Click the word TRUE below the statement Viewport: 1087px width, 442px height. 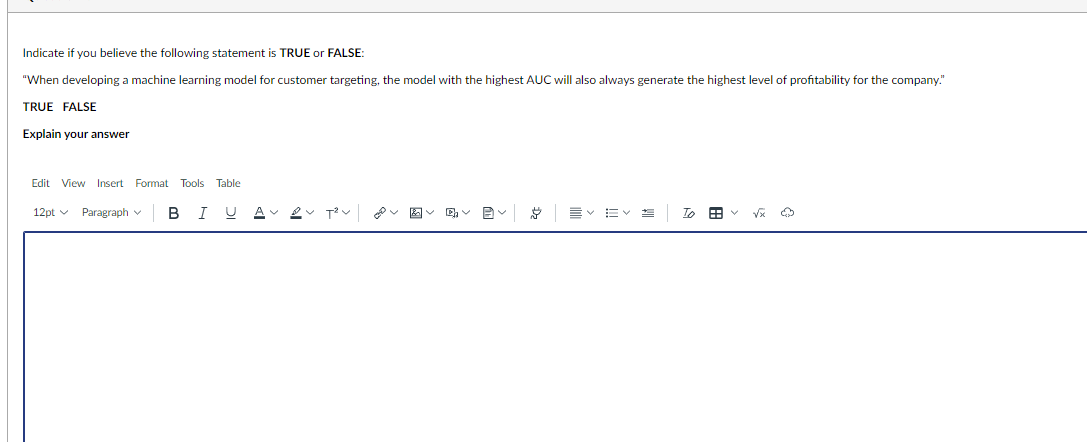[x=37, y=107]
